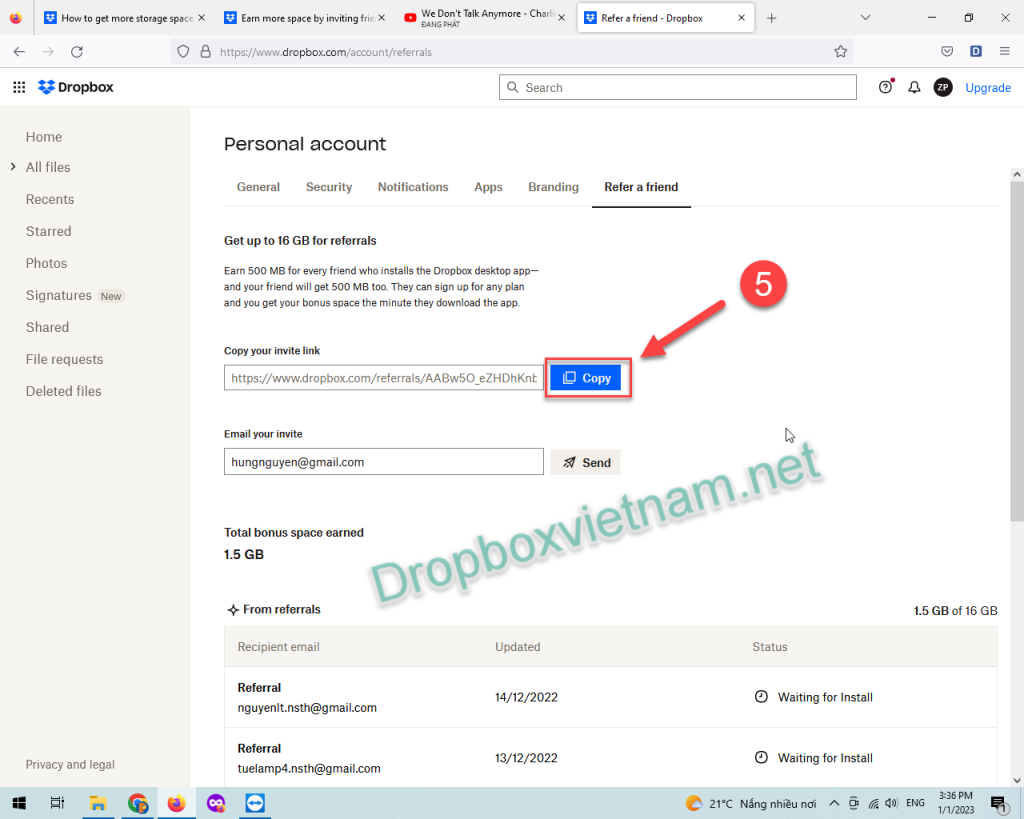Viewport: 1024px width, 819px height.
Task: Open Starred in sidebar
Action: [x=48, y=231]
